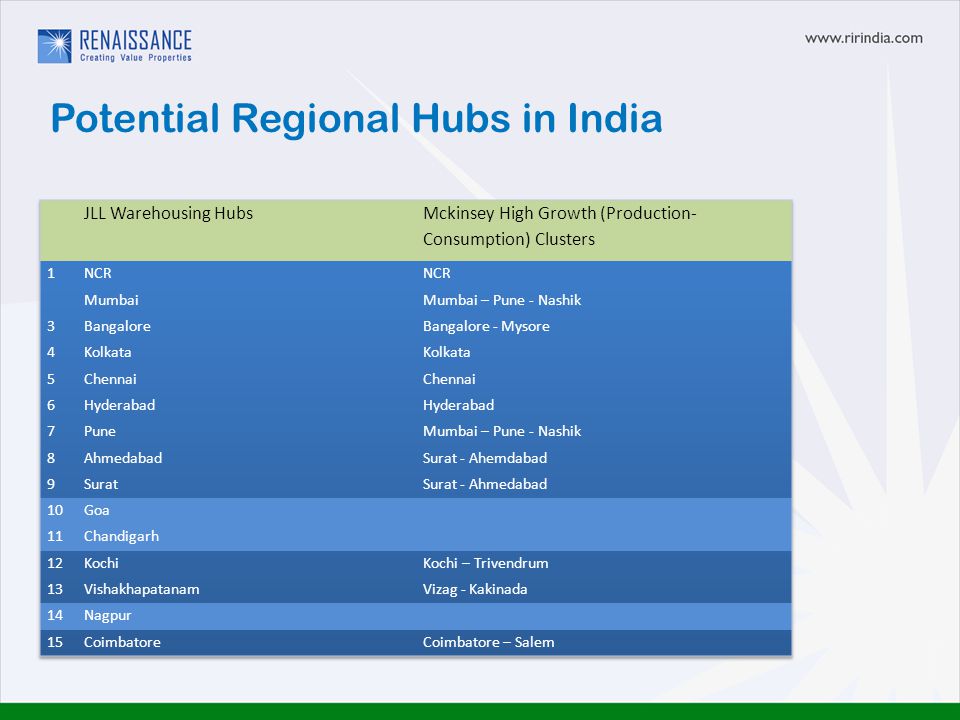960x720 pixels.
Task: Click the RENAISSANCE company name text
Action: (136, 40)
